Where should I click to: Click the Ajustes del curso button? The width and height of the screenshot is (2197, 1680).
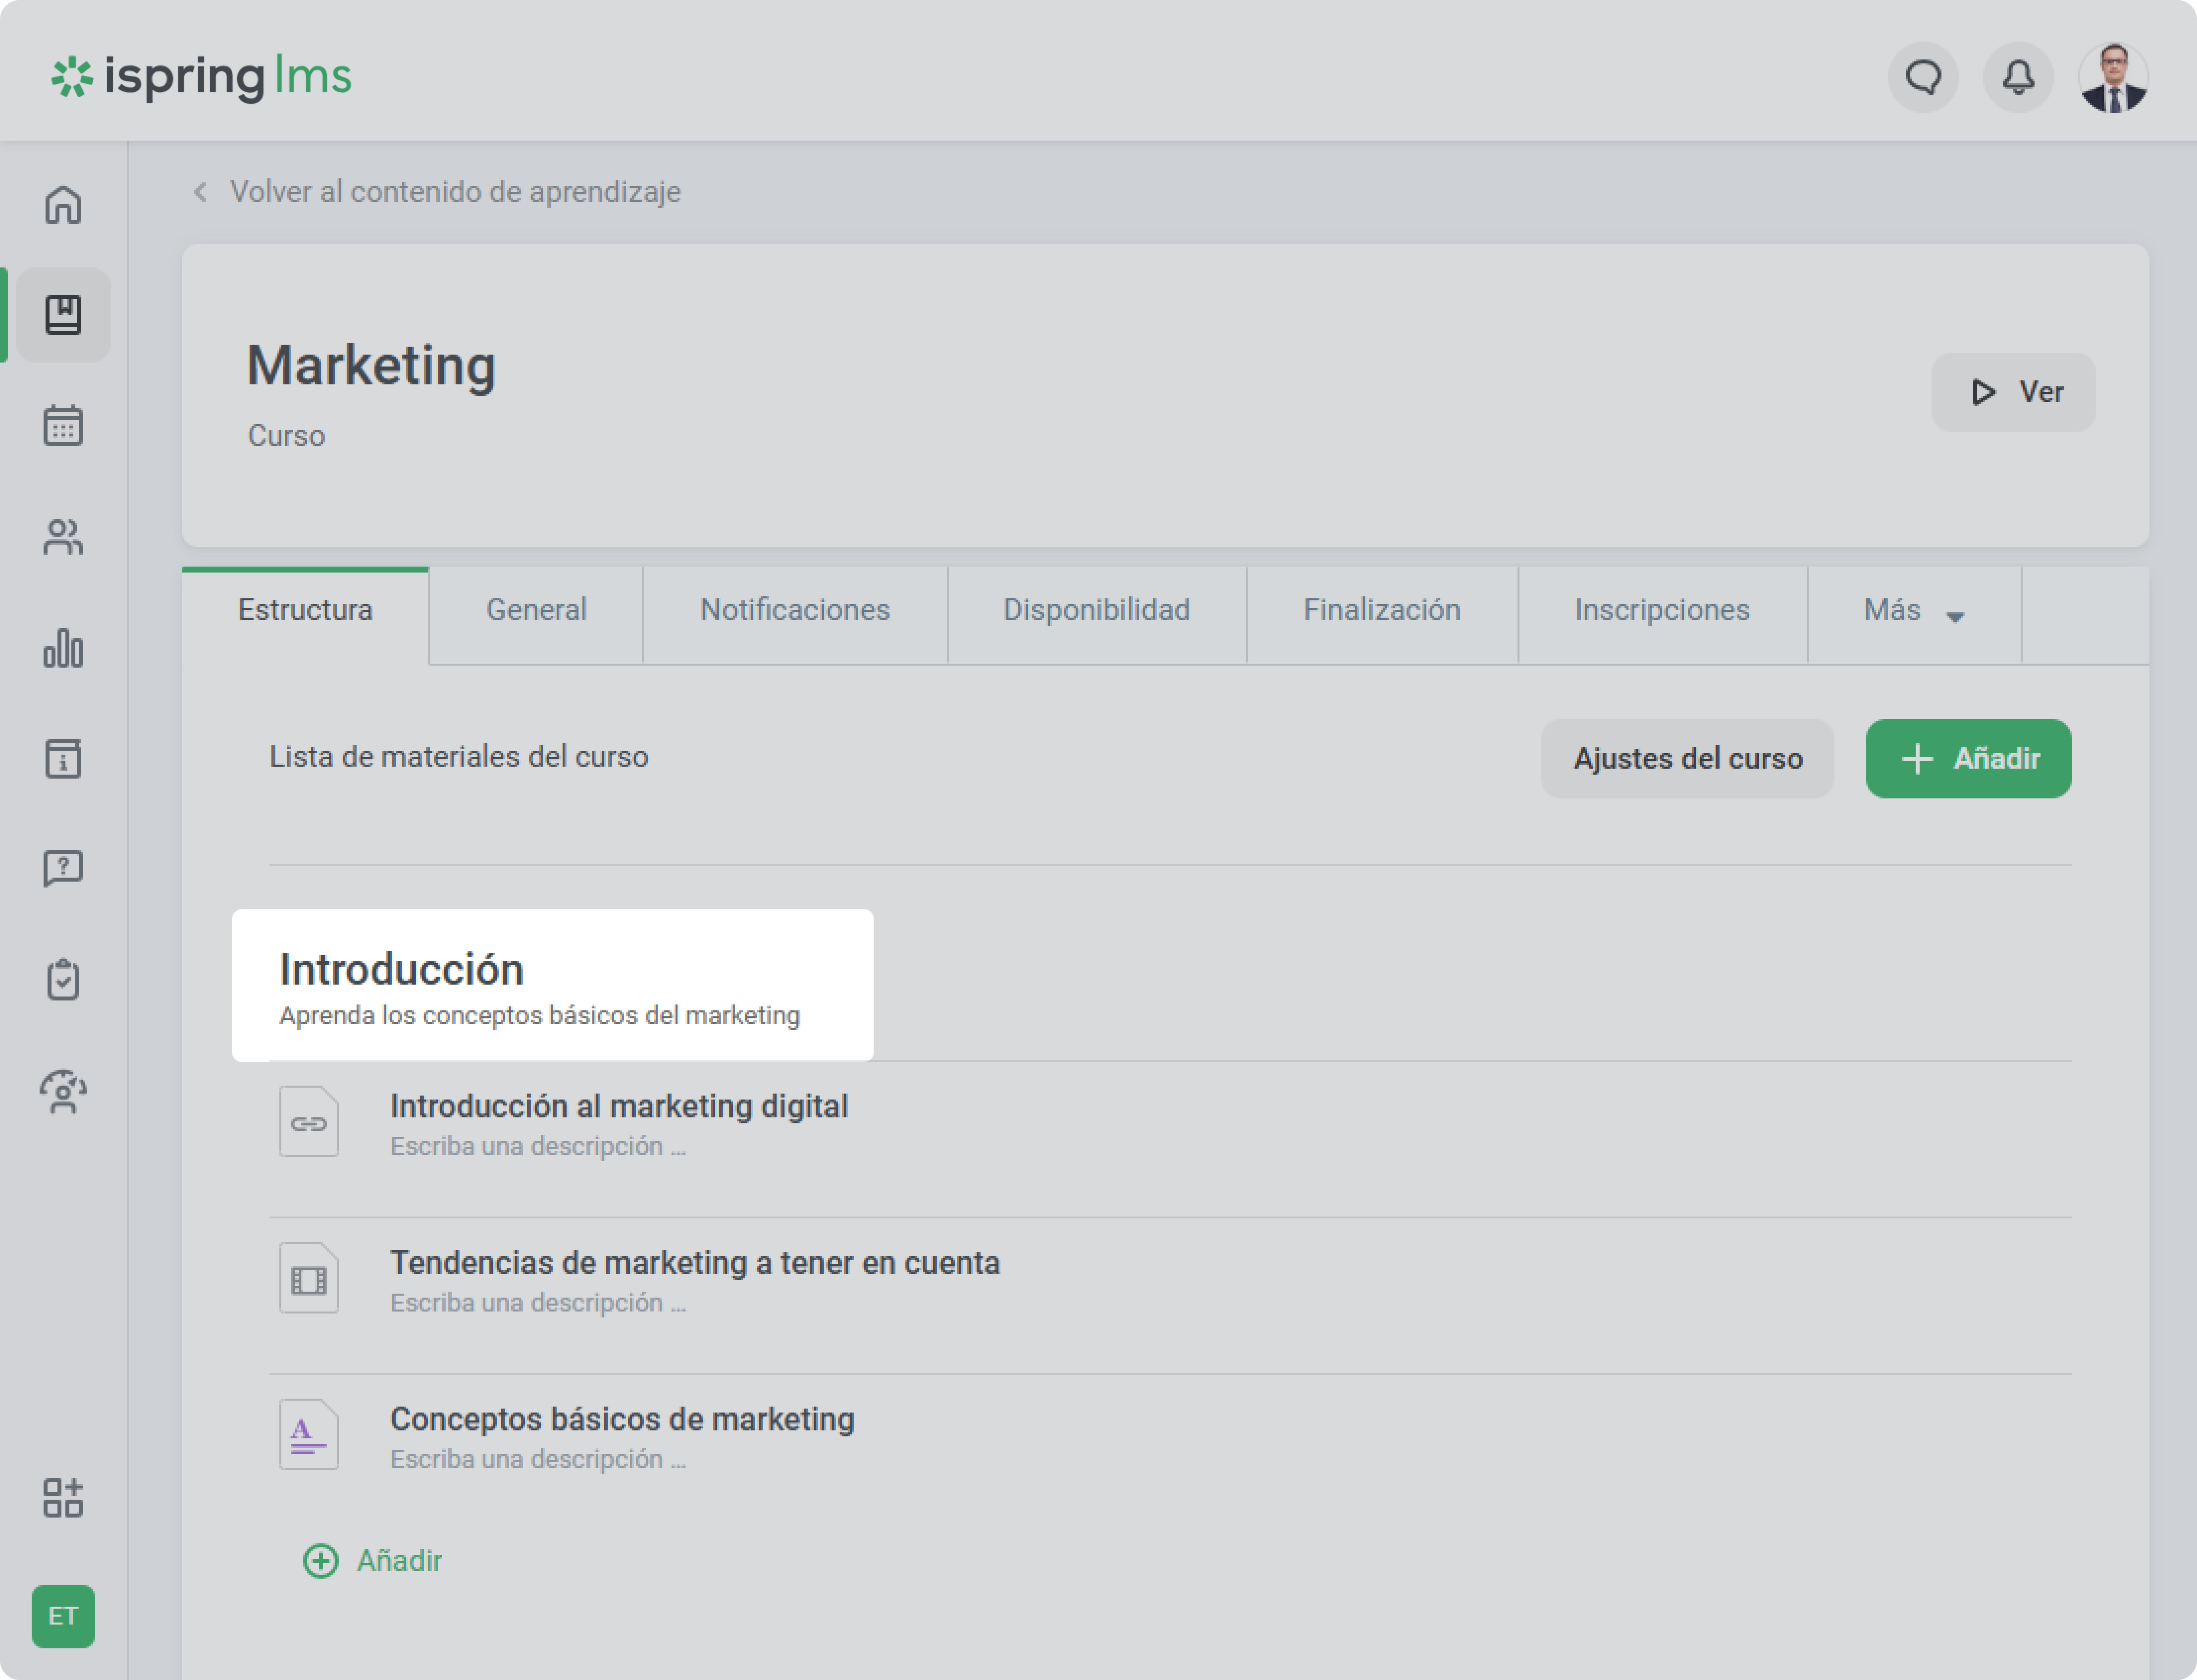tap(1687, 759)
